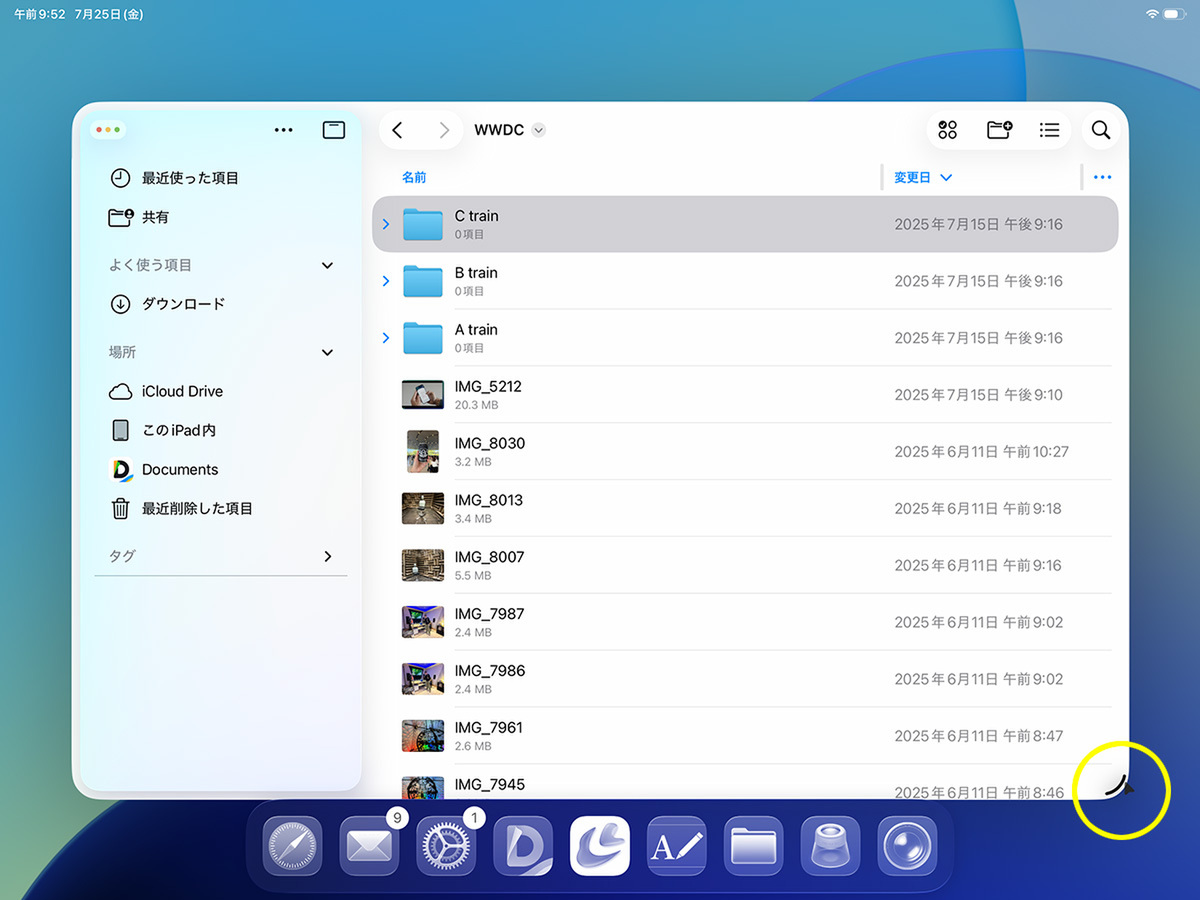Create a new folder with toolbar icon
Viewport: 1200px width, 900px height.
[999, 130]
